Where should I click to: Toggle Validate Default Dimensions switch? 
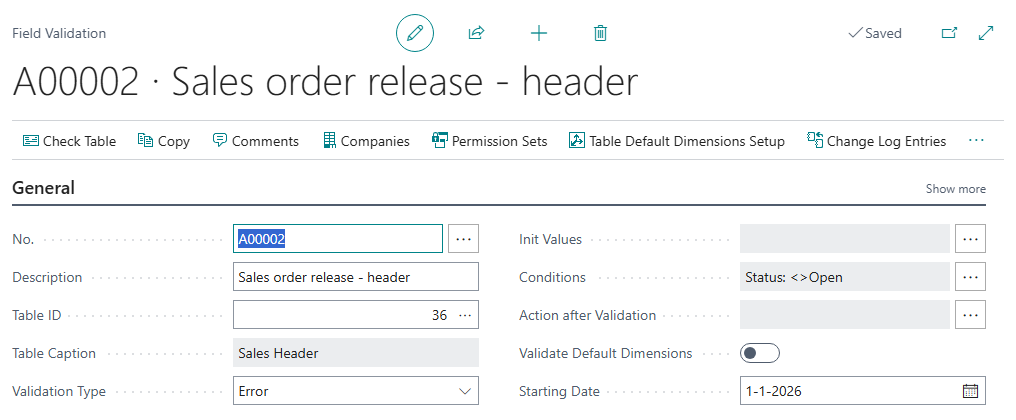759,353
